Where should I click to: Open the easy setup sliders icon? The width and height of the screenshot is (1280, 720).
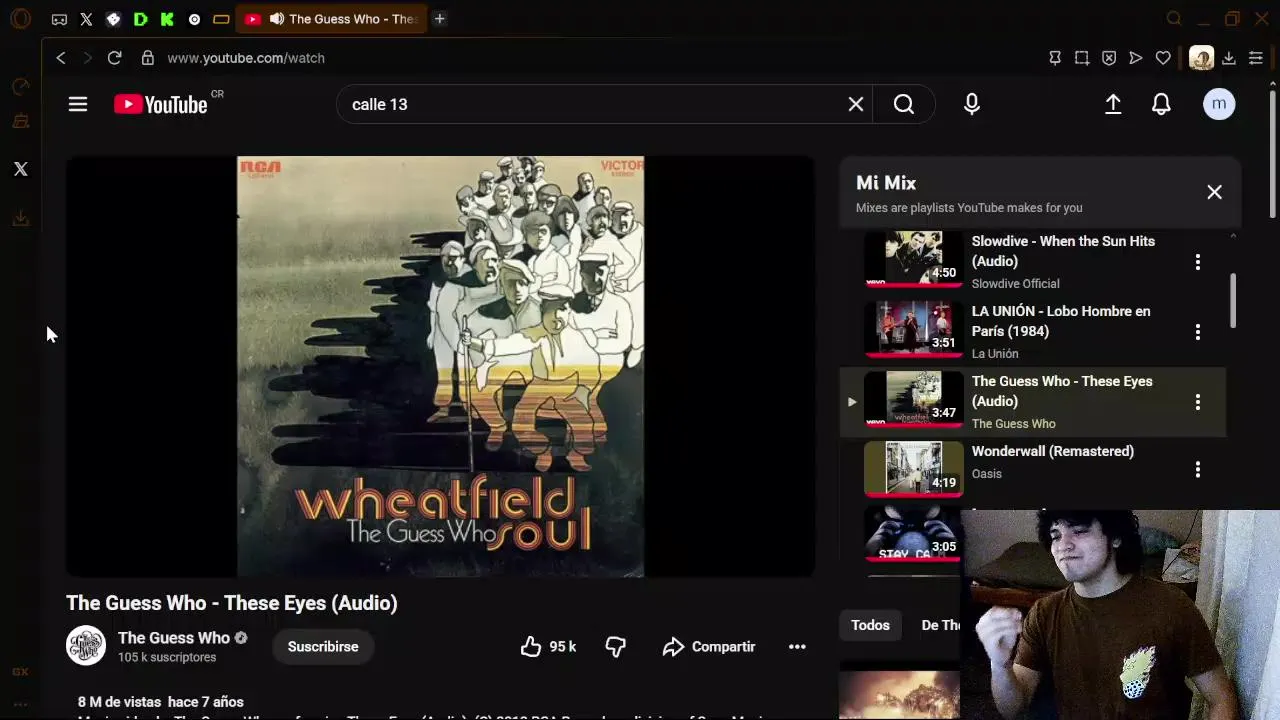pos(1256,58)
